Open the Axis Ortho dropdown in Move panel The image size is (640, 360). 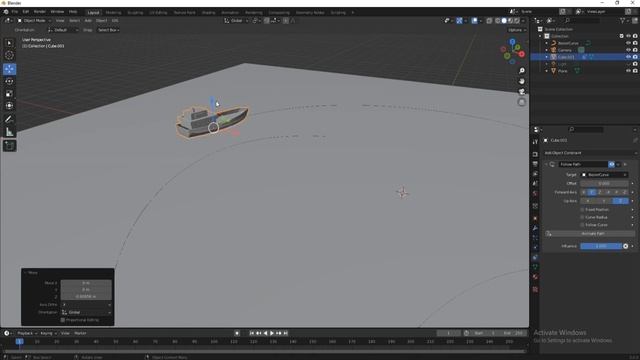click(x=86, y=304)
